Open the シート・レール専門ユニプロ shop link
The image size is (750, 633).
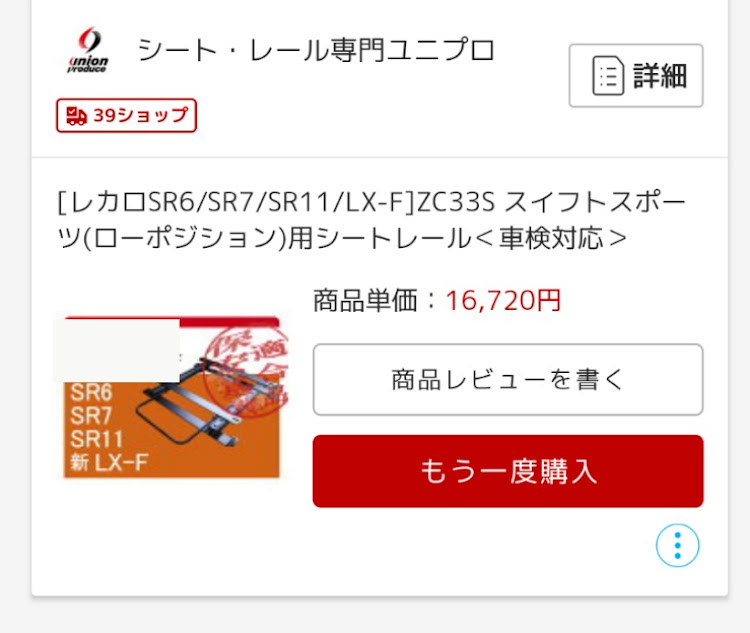pyautogui.click(x=316, y=50)
